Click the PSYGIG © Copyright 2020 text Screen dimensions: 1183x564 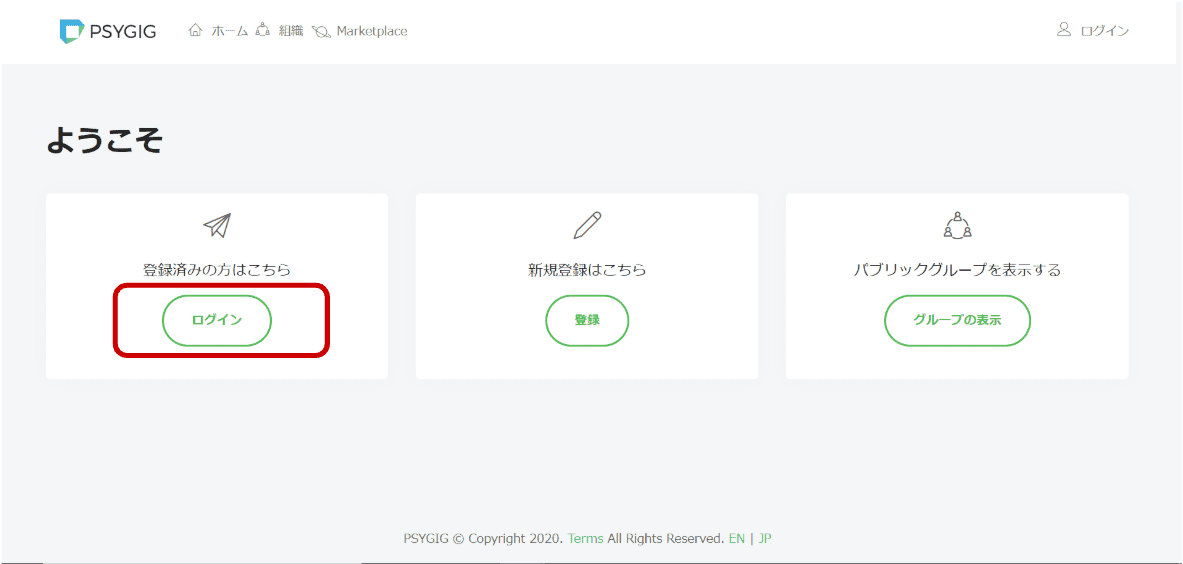(483, 538)
